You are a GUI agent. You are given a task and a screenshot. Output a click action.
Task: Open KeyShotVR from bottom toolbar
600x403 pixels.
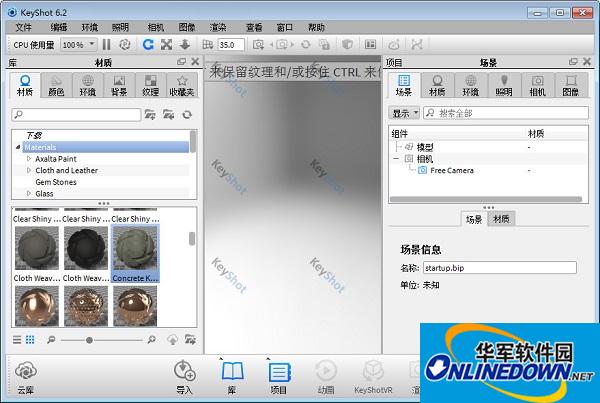click(373, 377)
